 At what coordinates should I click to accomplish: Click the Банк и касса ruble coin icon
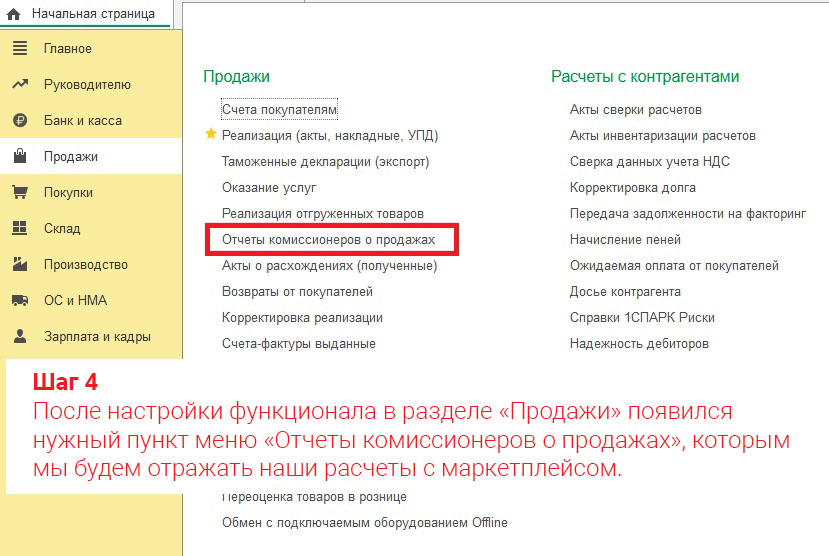(x=20, y=120)
